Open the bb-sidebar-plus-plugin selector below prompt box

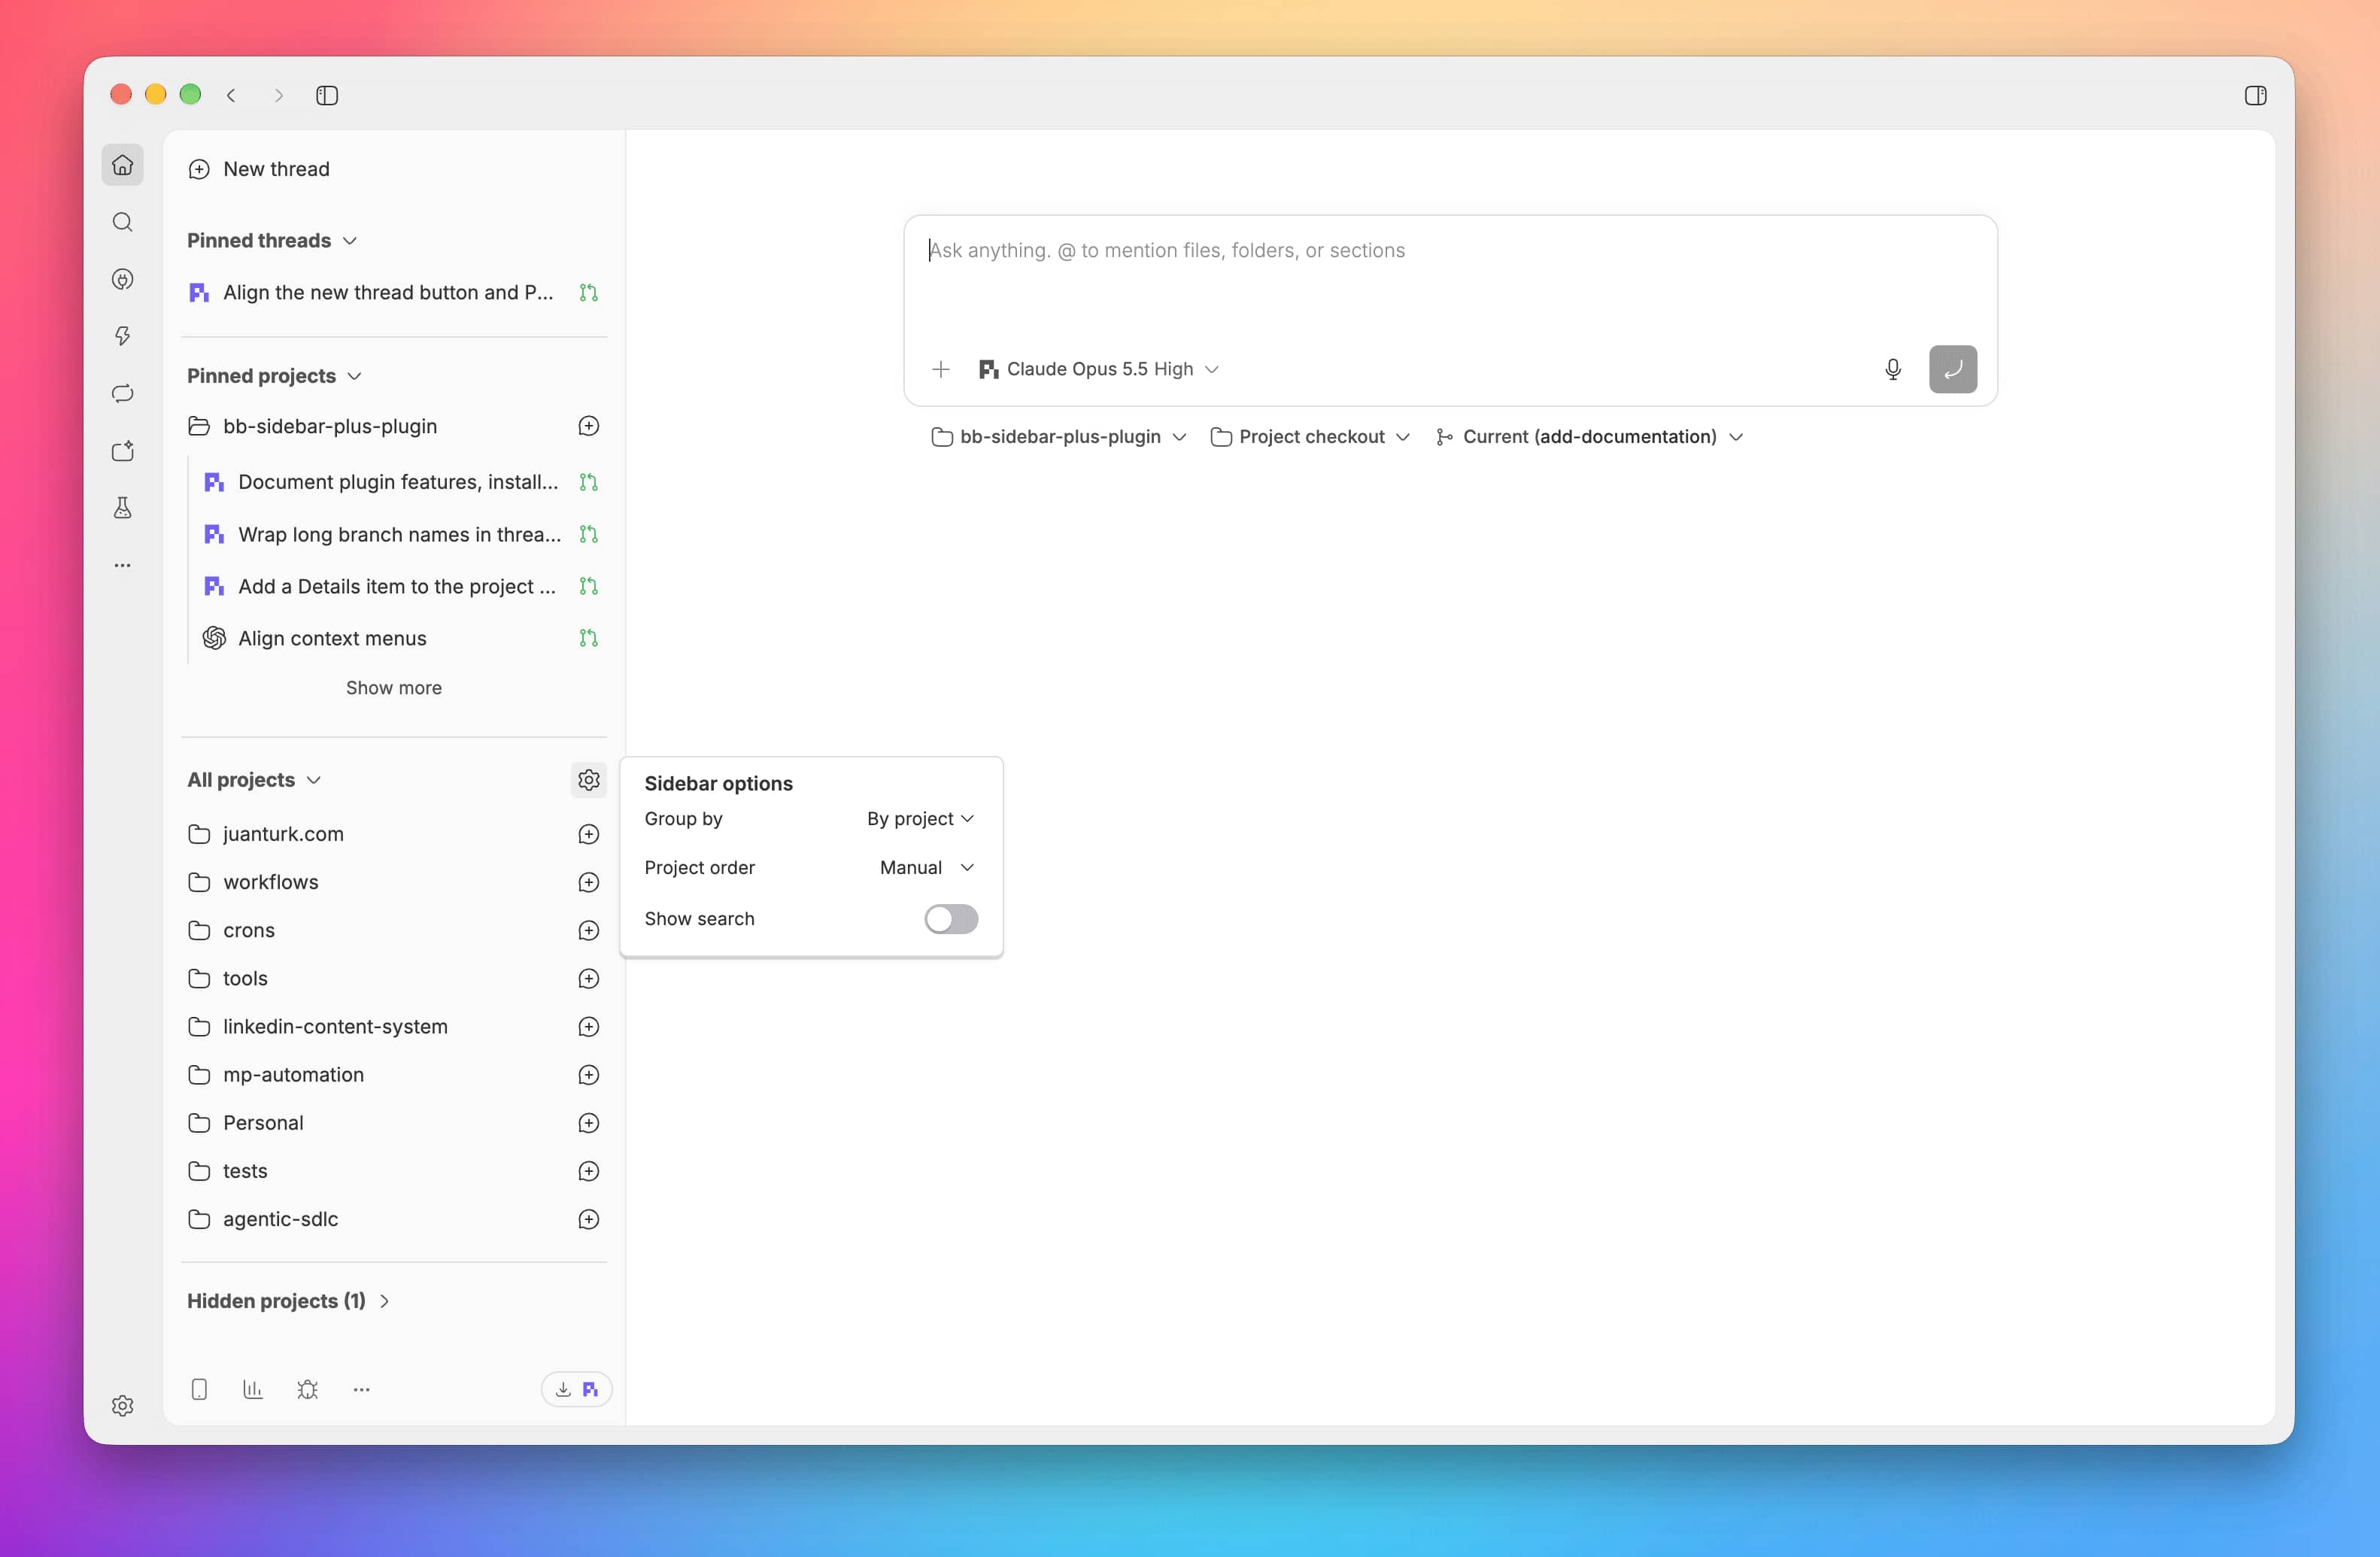point(1059,437)
